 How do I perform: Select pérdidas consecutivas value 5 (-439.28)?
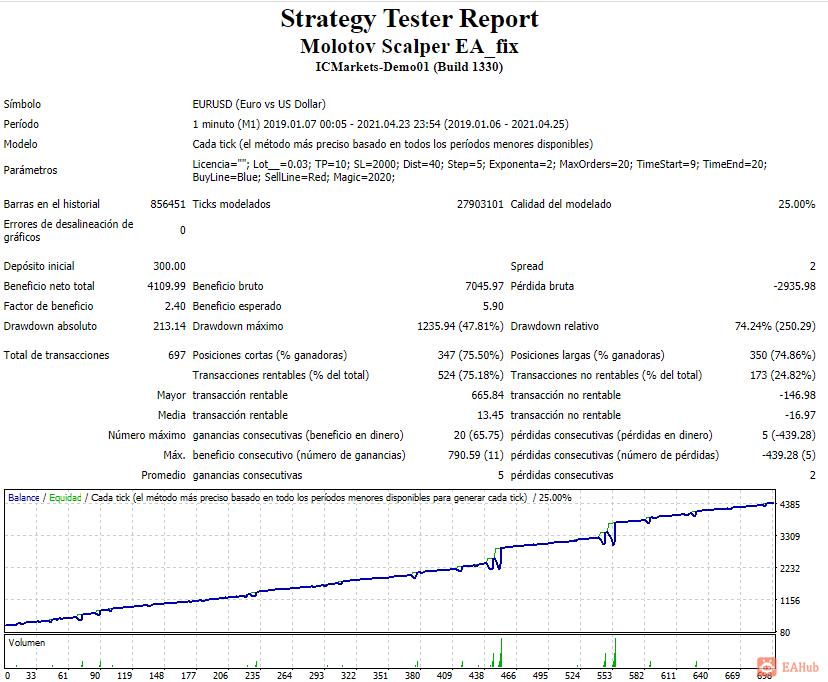tap(788, 435)
